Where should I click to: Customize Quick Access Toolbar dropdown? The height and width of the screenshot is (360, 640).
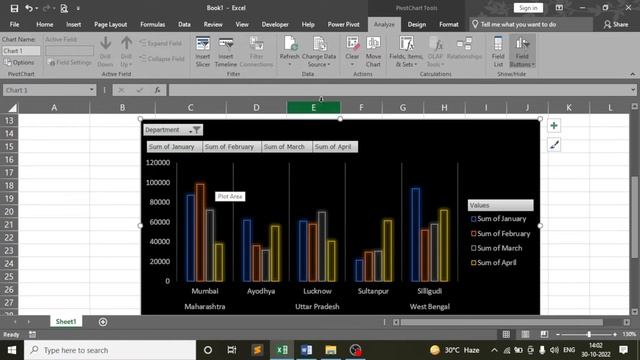[x=78, y=8]
